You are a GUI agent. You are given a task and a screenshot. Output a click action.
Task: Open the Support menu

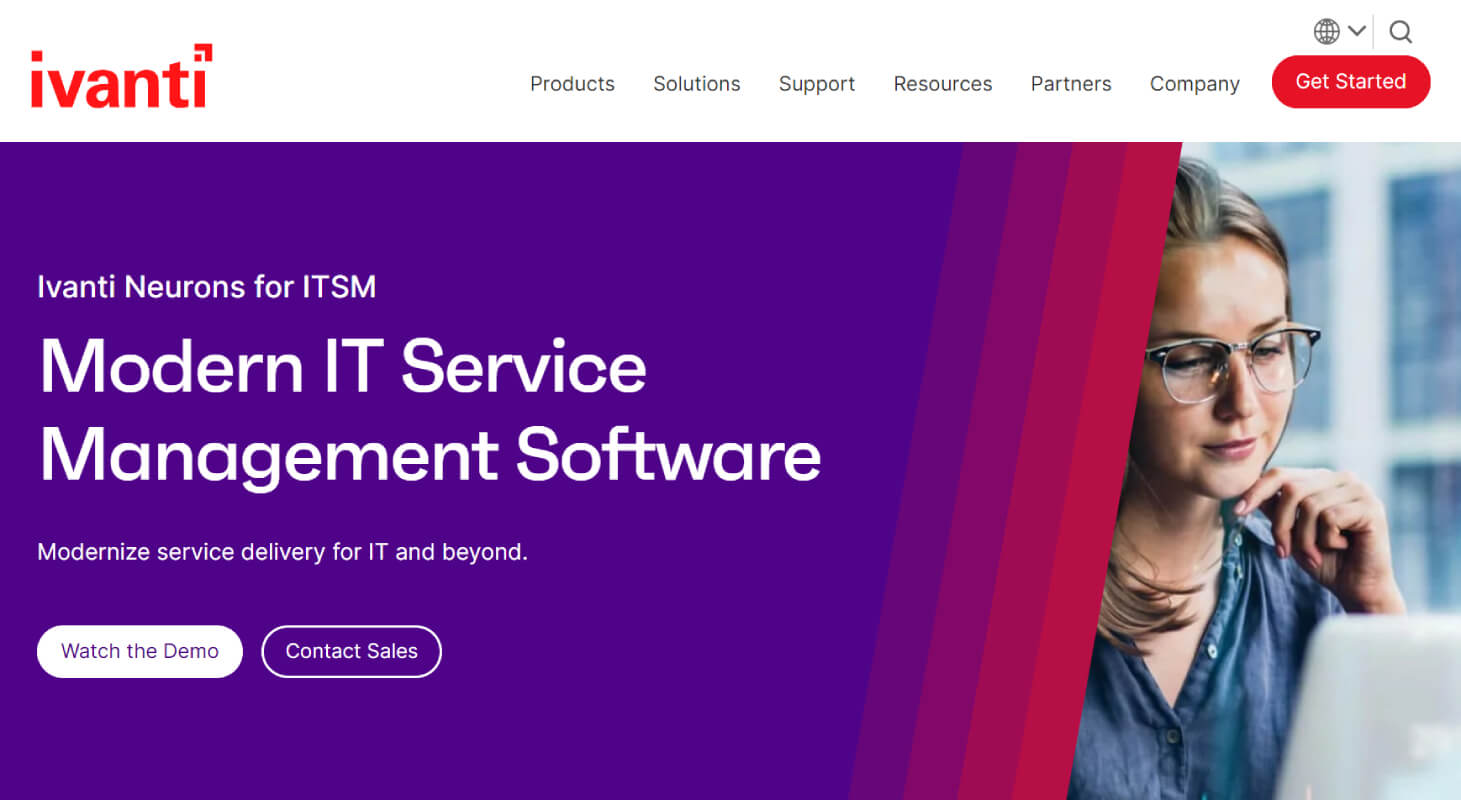coord(817,84)
